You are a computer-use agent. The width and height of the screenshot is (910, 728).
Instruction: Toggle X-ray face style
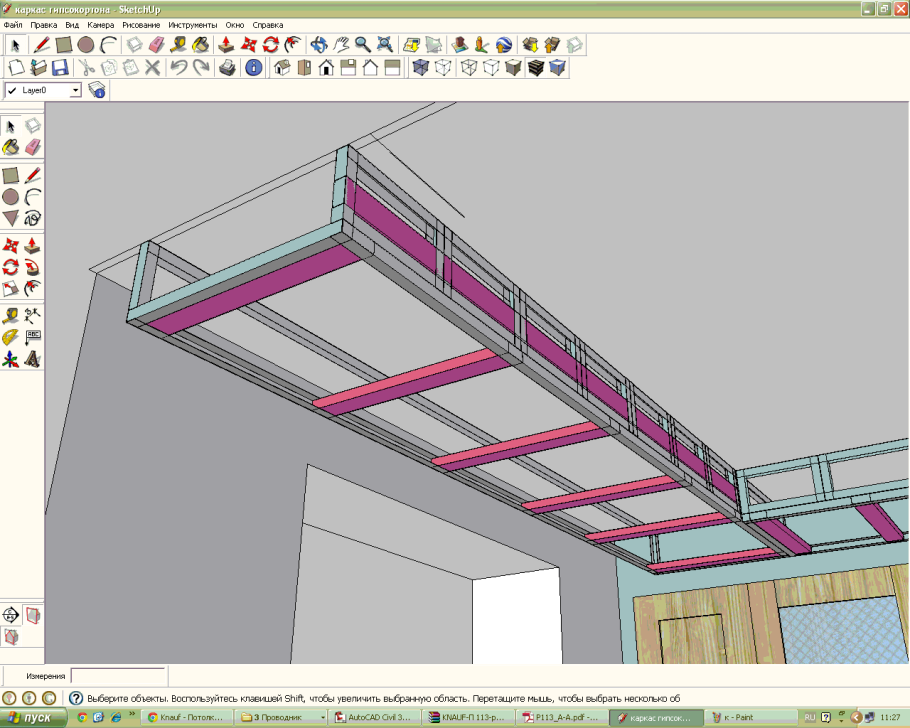pyautogui.click(x=421, y=68)
